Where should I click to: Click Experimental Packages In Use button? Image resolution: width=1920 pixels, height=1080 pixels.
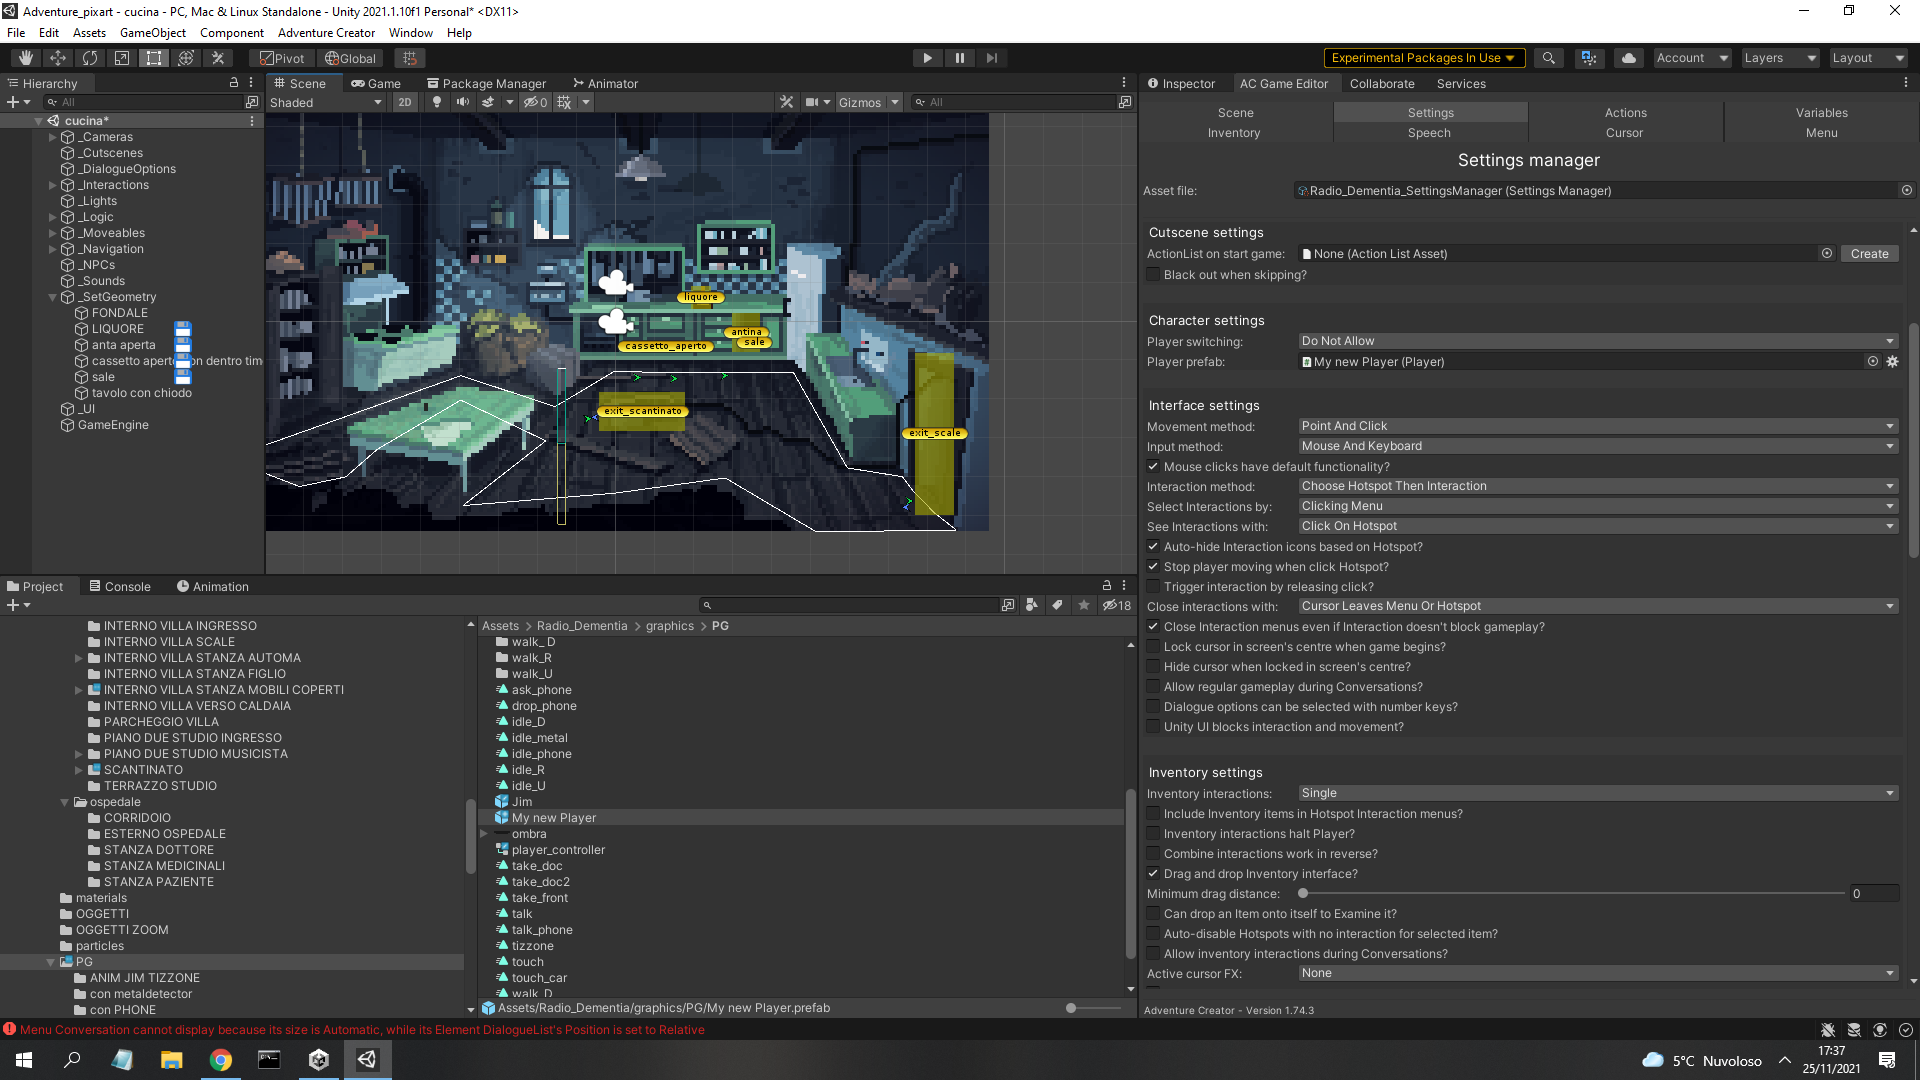pos(1424,58)
